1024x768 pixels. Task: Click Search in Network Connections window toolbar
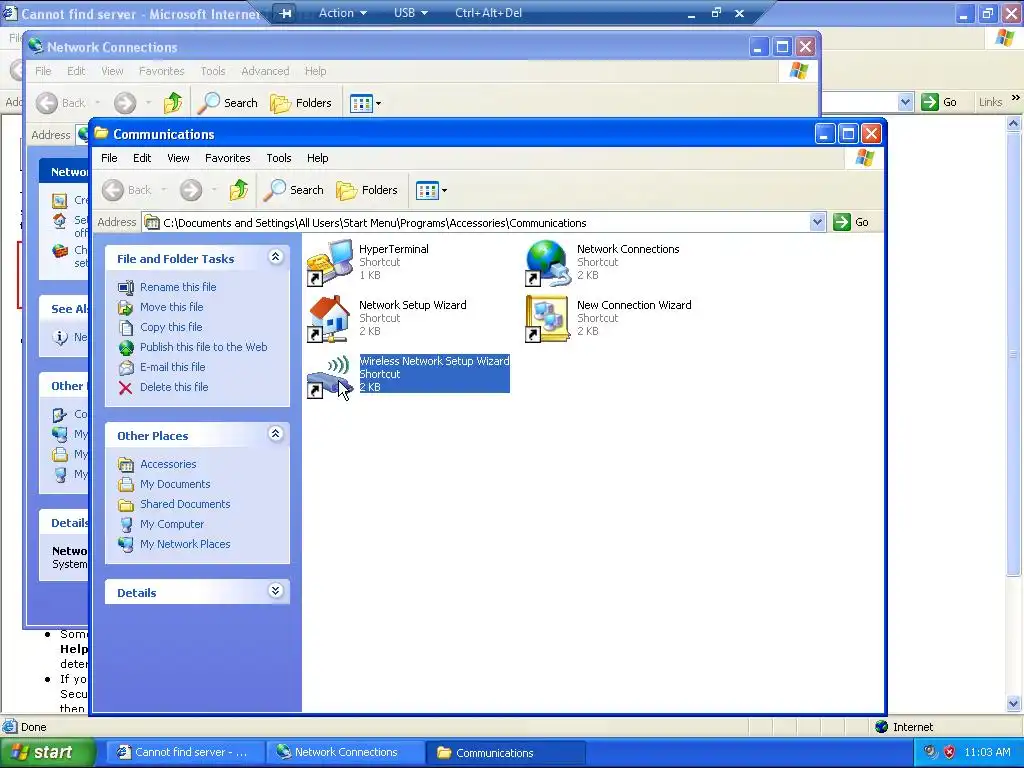click(228, 103)
